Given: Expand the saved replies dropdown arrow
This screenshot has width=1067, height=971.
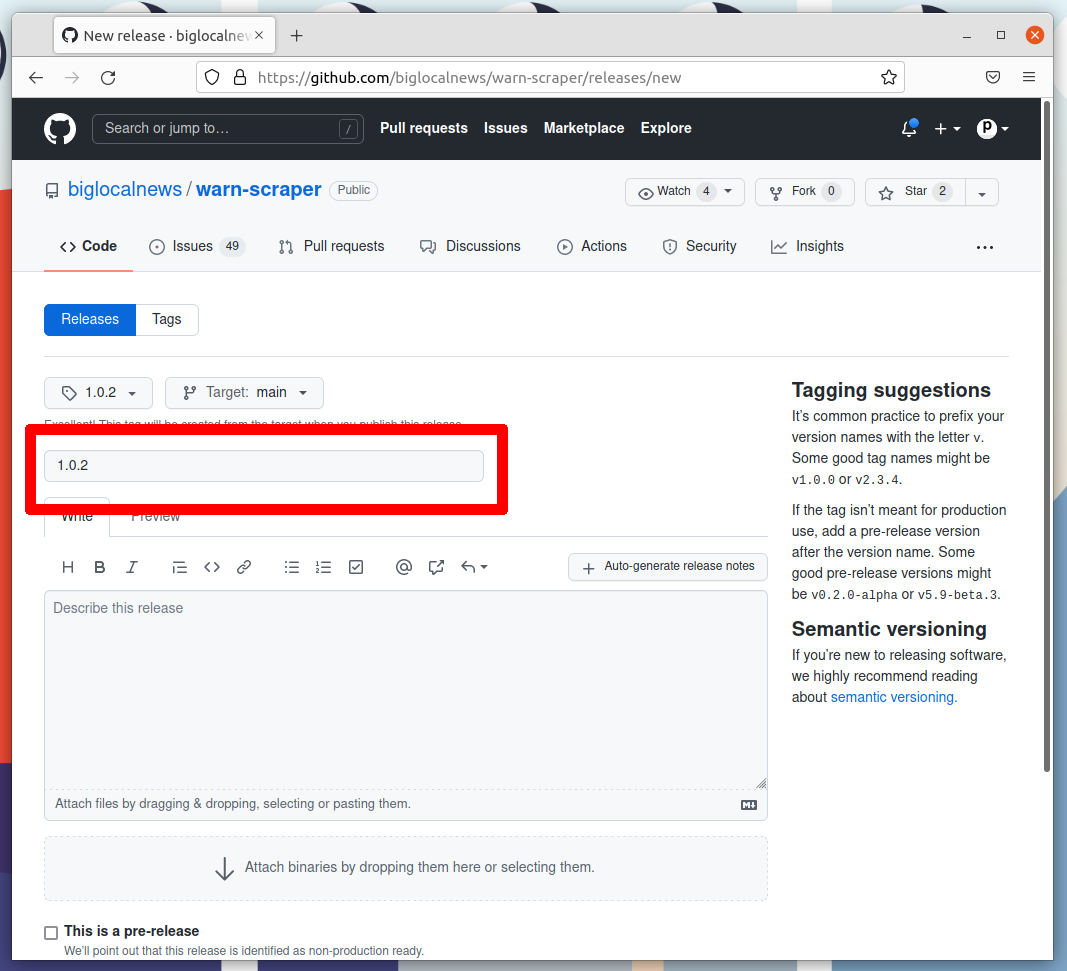Looking at the screenshot, I should pyautogui.click(x=474, y=567).
